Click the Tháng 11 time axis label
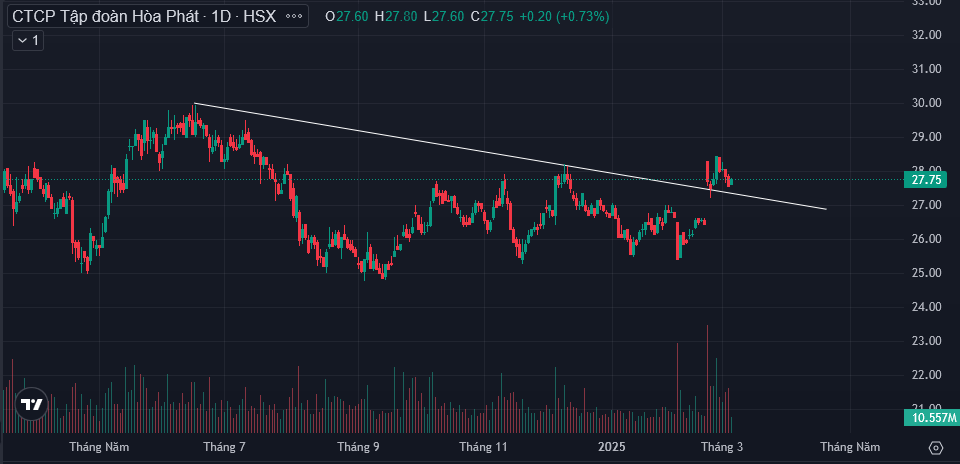This screenshot has height=464, width=960. pos(484,447)
